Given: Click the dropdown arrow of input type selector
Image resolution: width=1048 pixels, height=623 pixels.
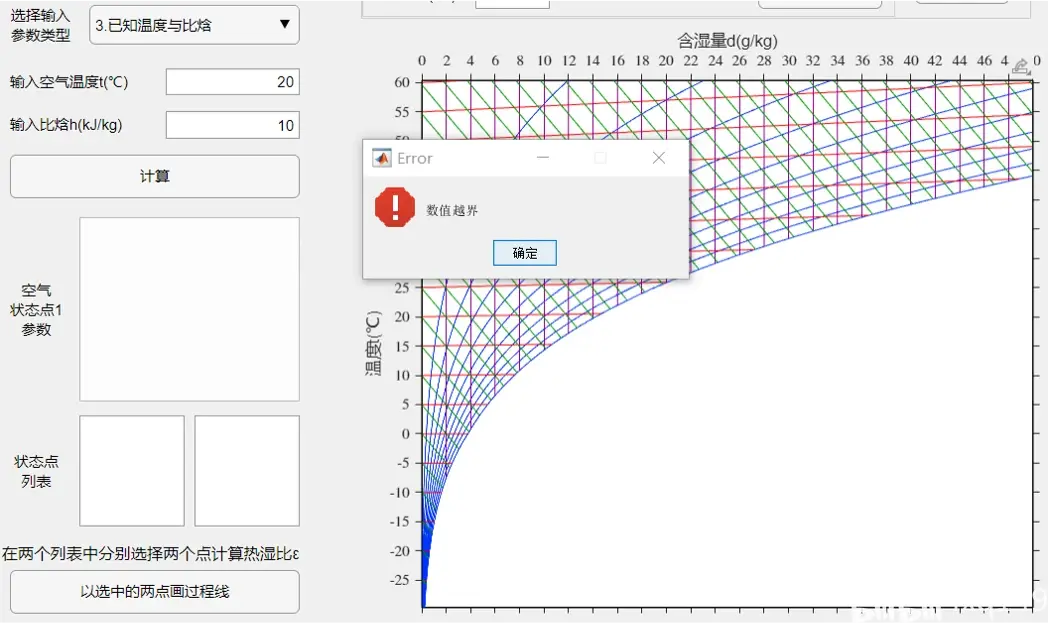Looking at the screenshot, I should (285, 25).
